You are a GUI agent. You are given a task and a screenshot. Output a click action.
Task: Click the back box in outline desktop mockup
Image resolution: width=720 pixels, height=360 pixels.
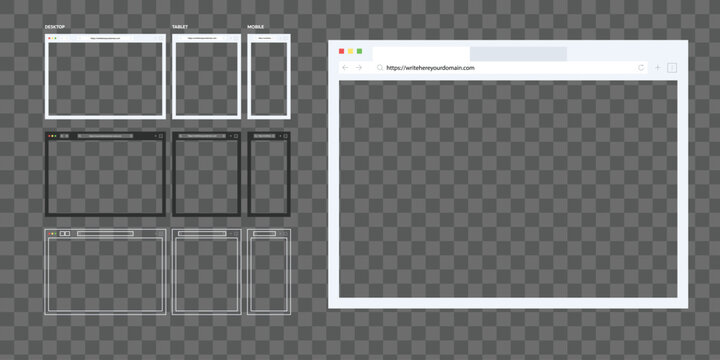tap(62, 234)
